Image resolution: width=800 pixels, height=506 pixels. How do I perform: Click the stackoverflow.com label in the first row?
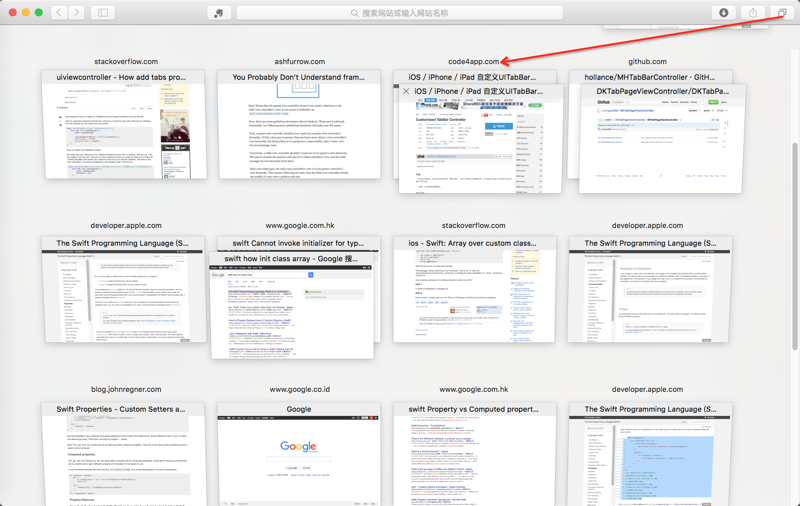(x=126, y=61)
